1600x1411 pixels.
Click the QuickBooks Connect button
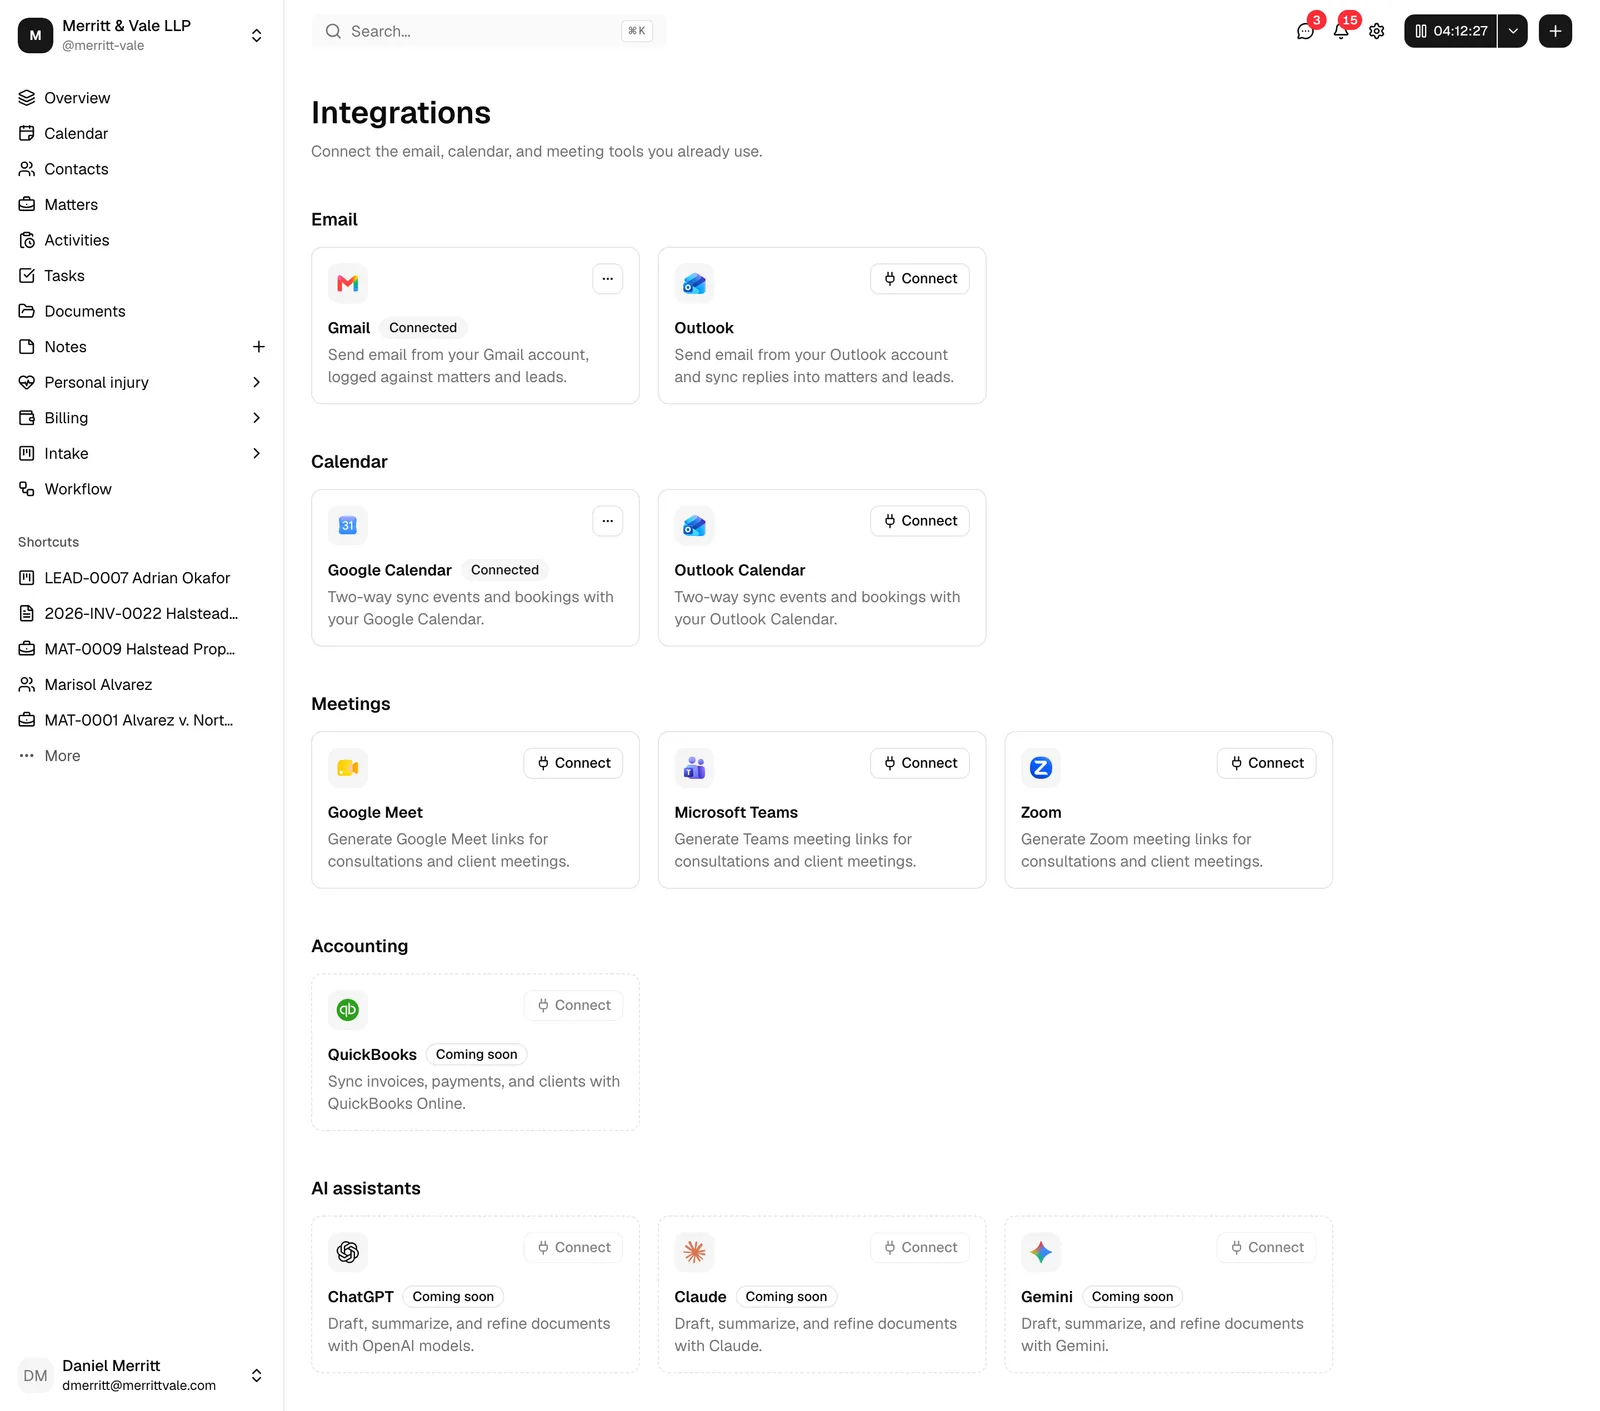573,1005
